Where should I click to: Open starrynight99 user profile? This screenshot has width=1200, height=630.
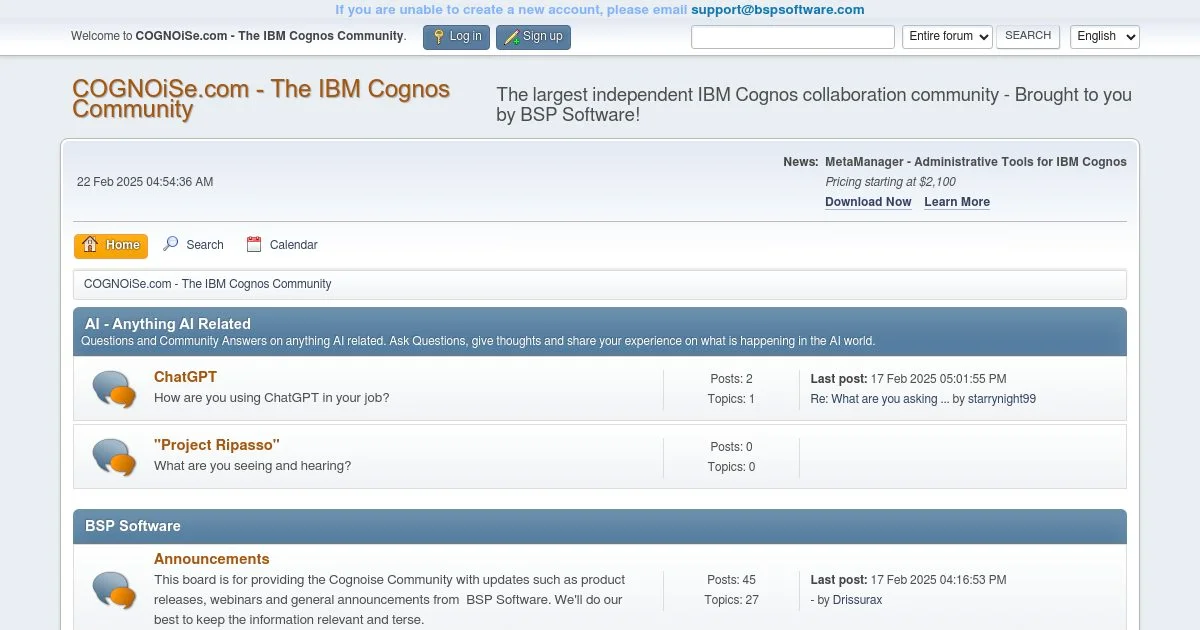coord(1002,399)
